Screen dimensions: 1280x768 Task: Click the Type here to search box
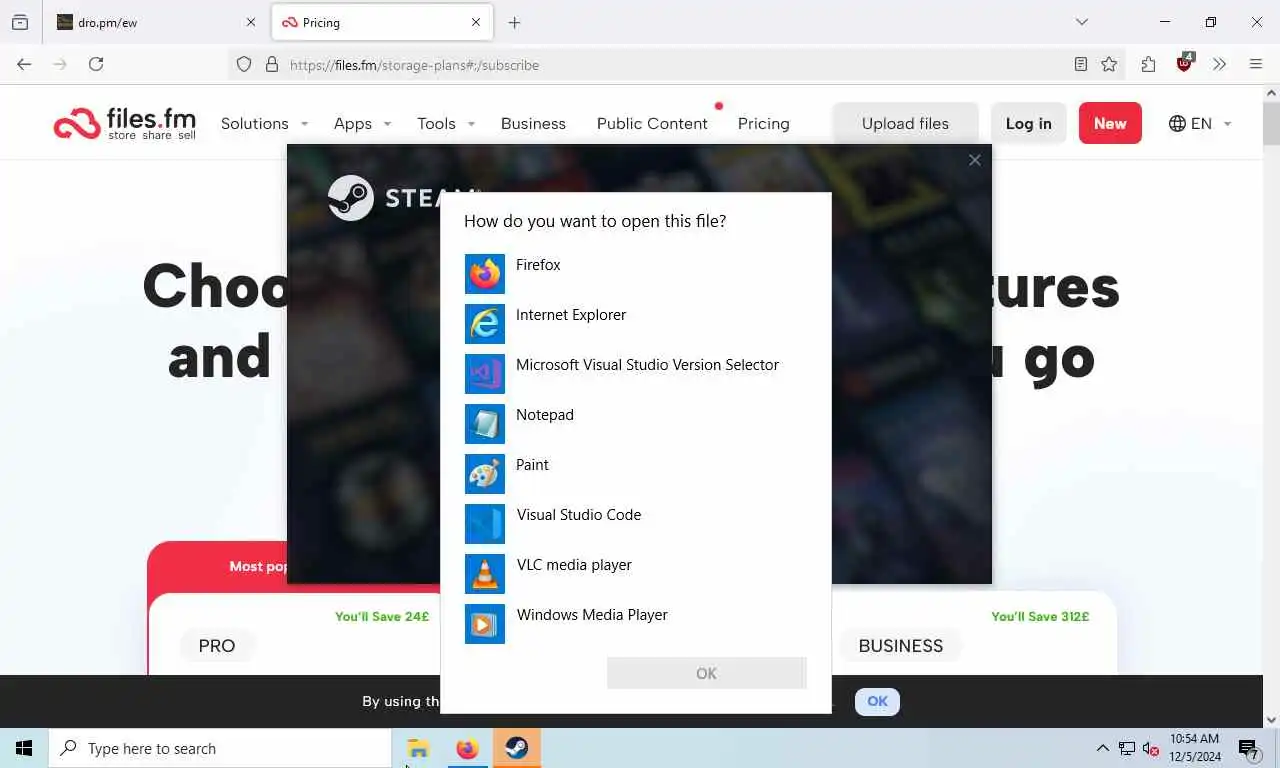click(220, 748)
